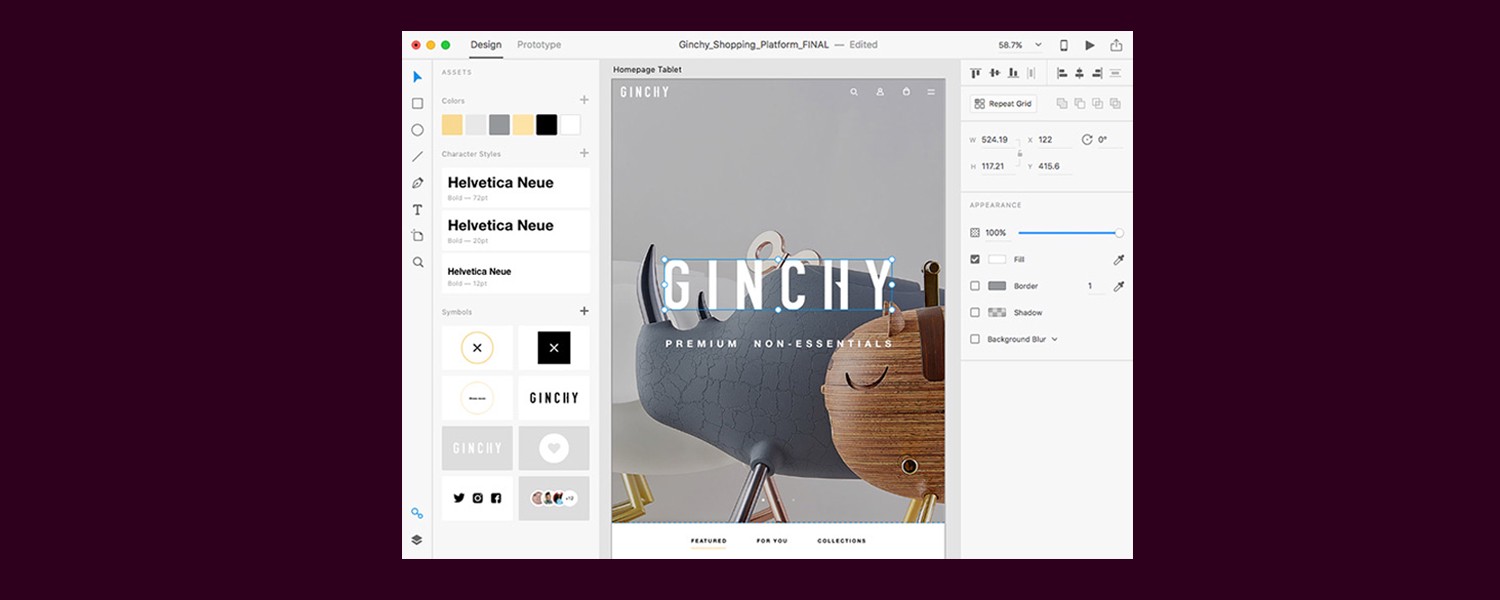Switch to the Prototype tab

(x=539, y=45)
